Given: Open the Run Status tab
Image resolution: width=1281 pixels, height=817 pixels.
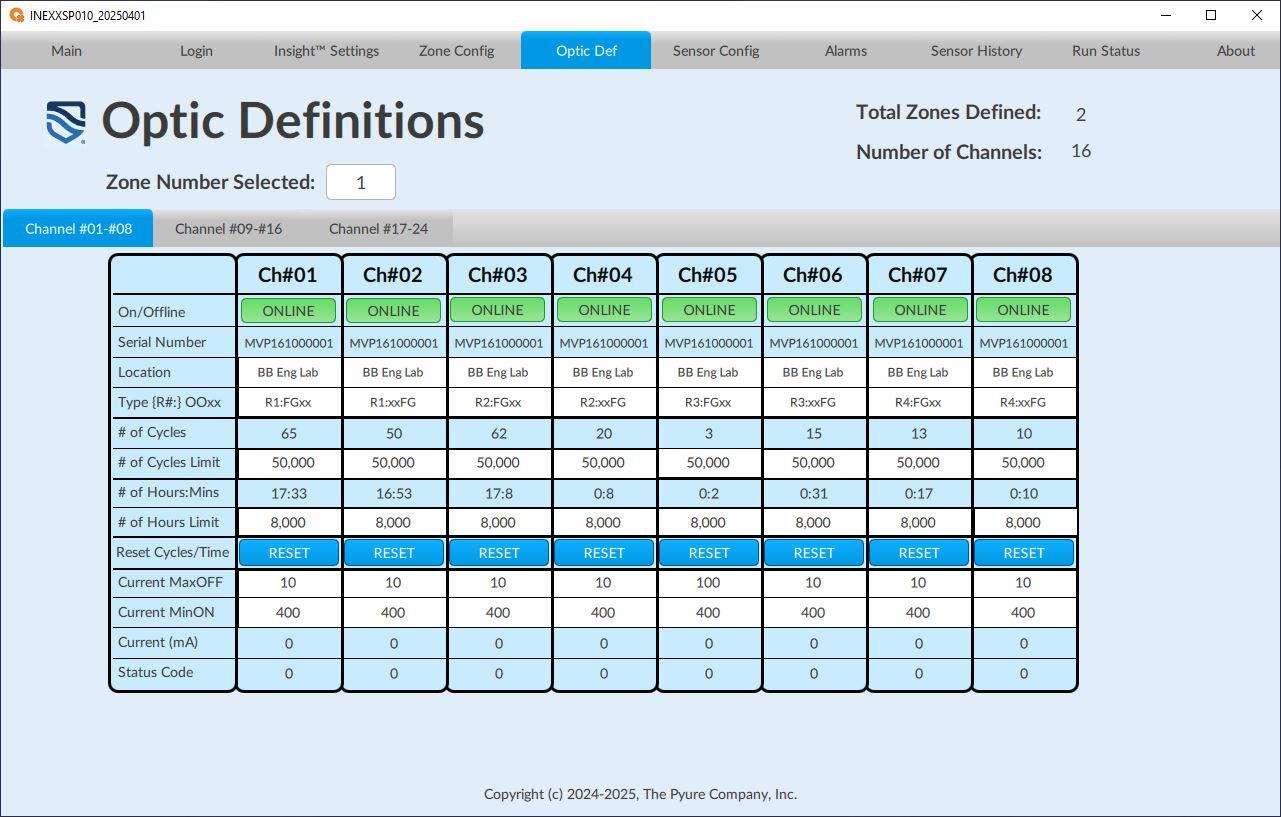Looking at the screenshot, I should pyautogui.click(x=1106, y=50).
